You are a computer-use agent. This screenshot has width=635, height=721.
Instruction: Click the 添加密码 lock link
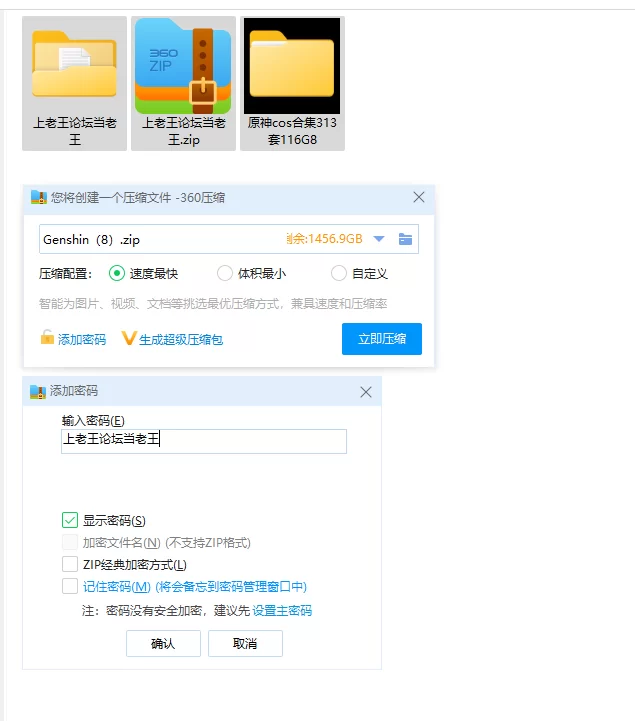[74, 339]
